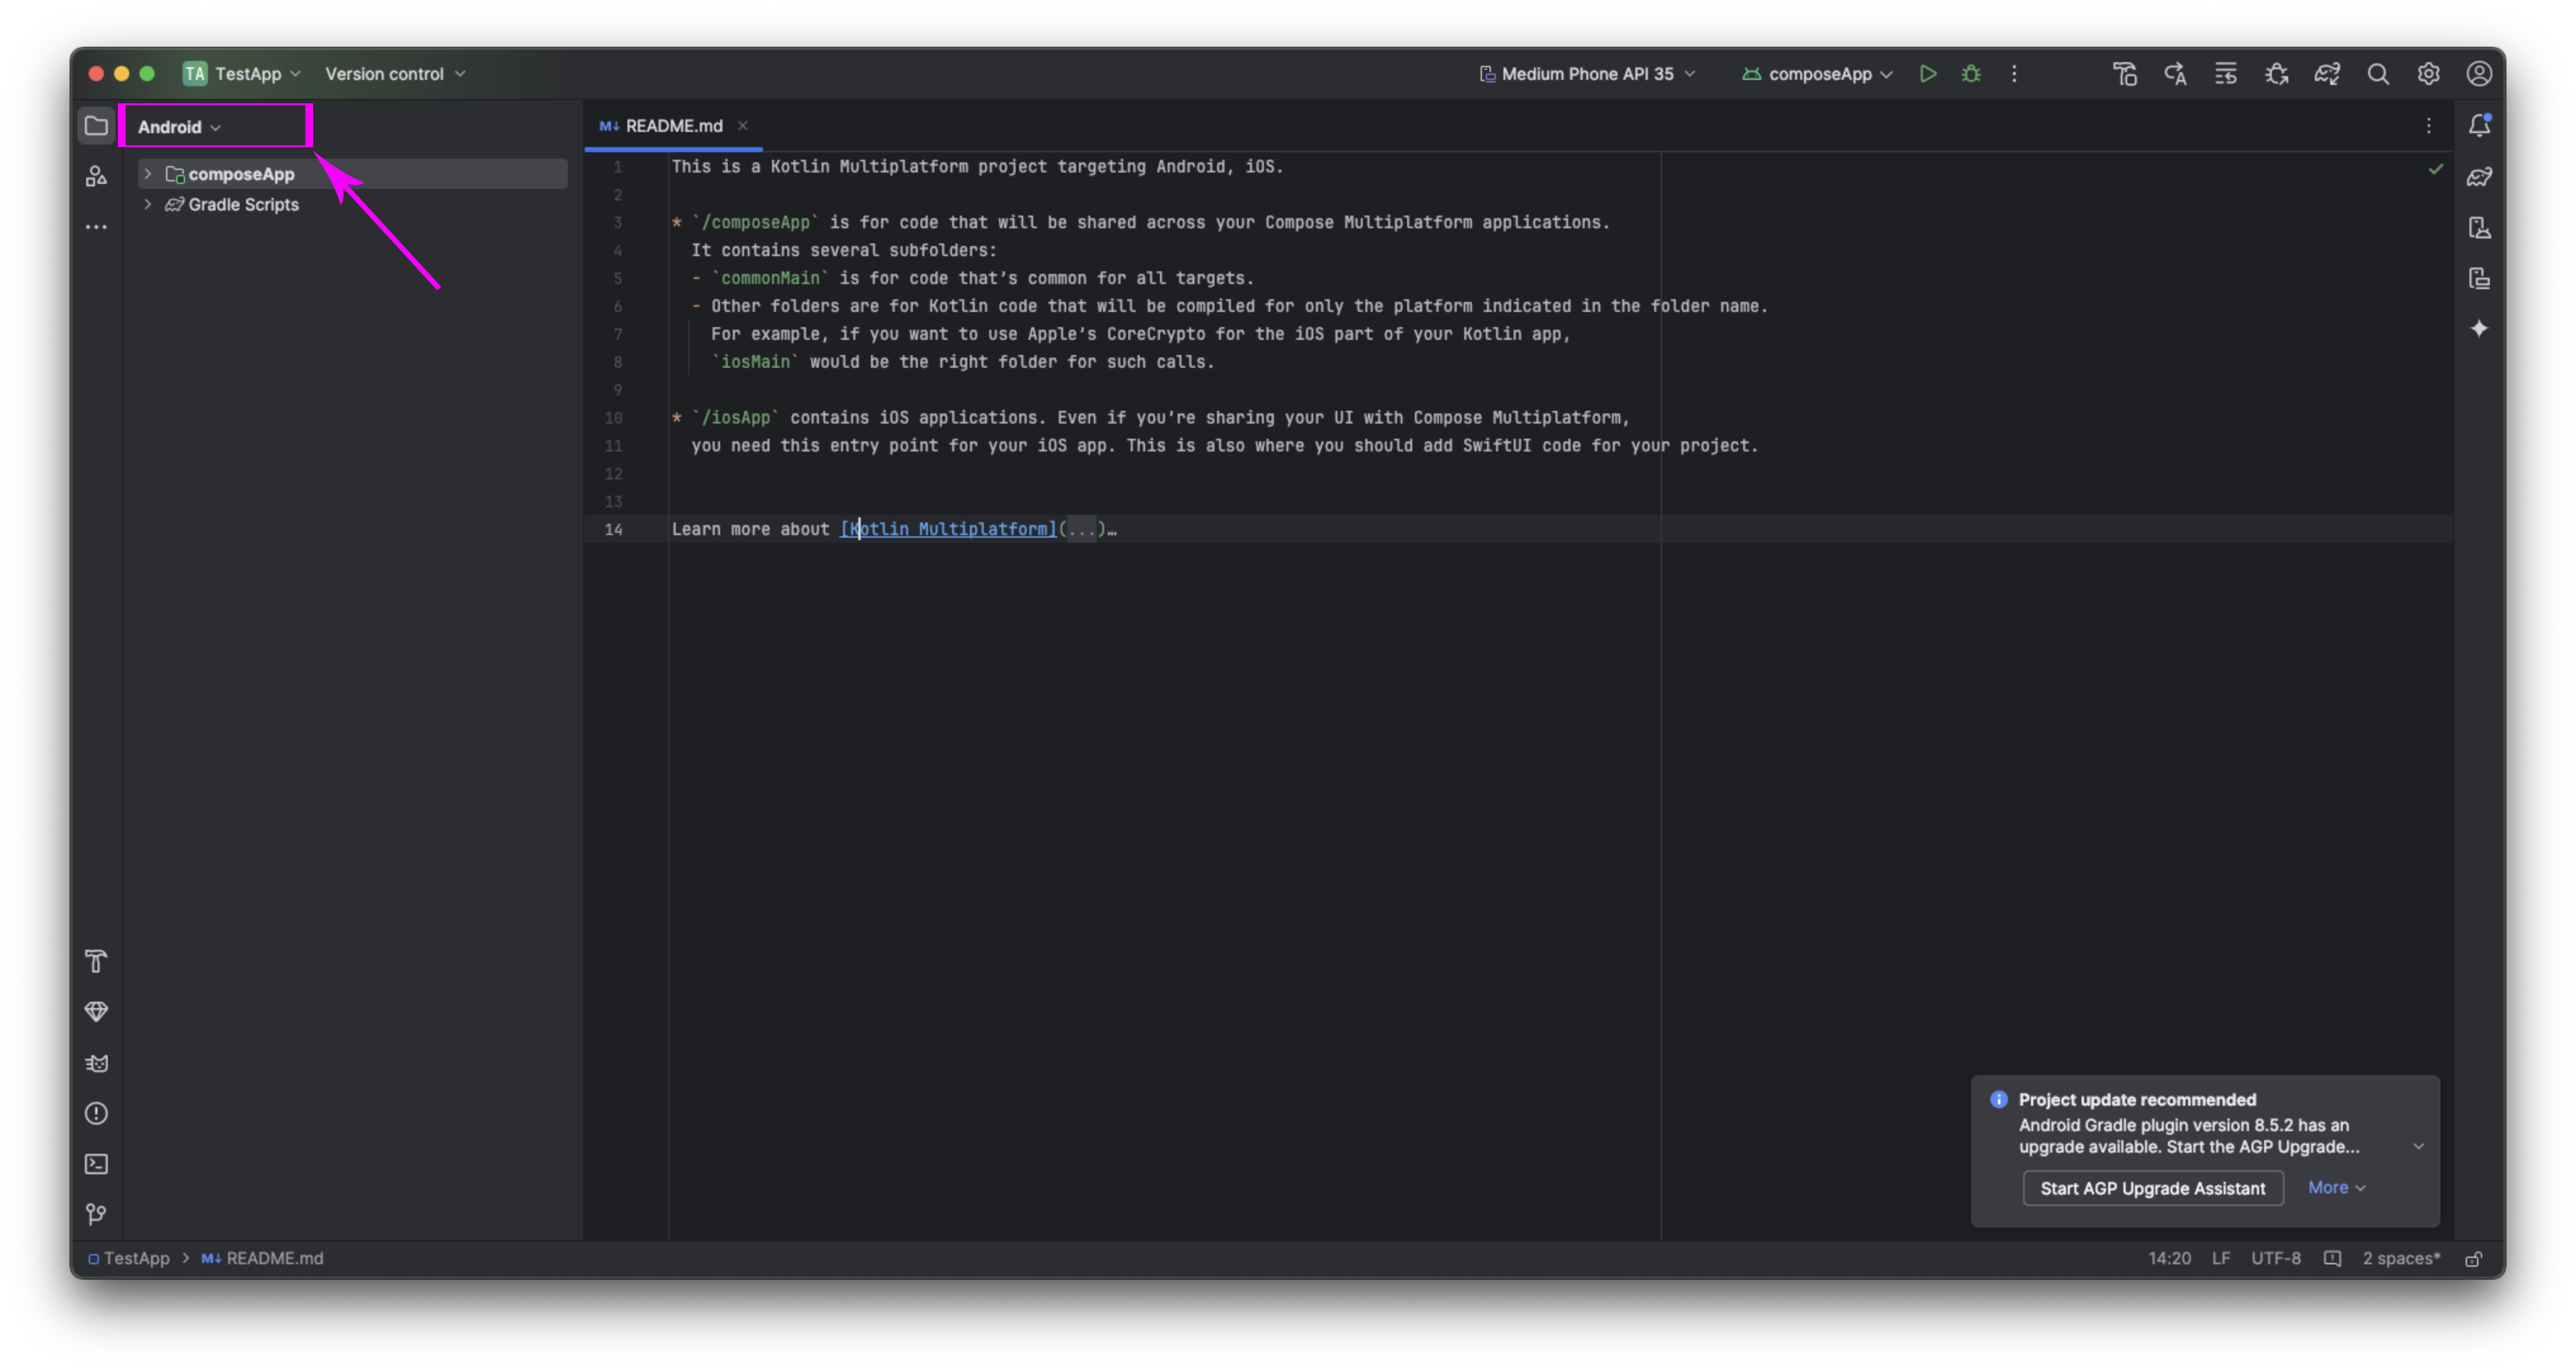
Task: Open the toolbar list layout icon
Action: tap(2225, 74)
